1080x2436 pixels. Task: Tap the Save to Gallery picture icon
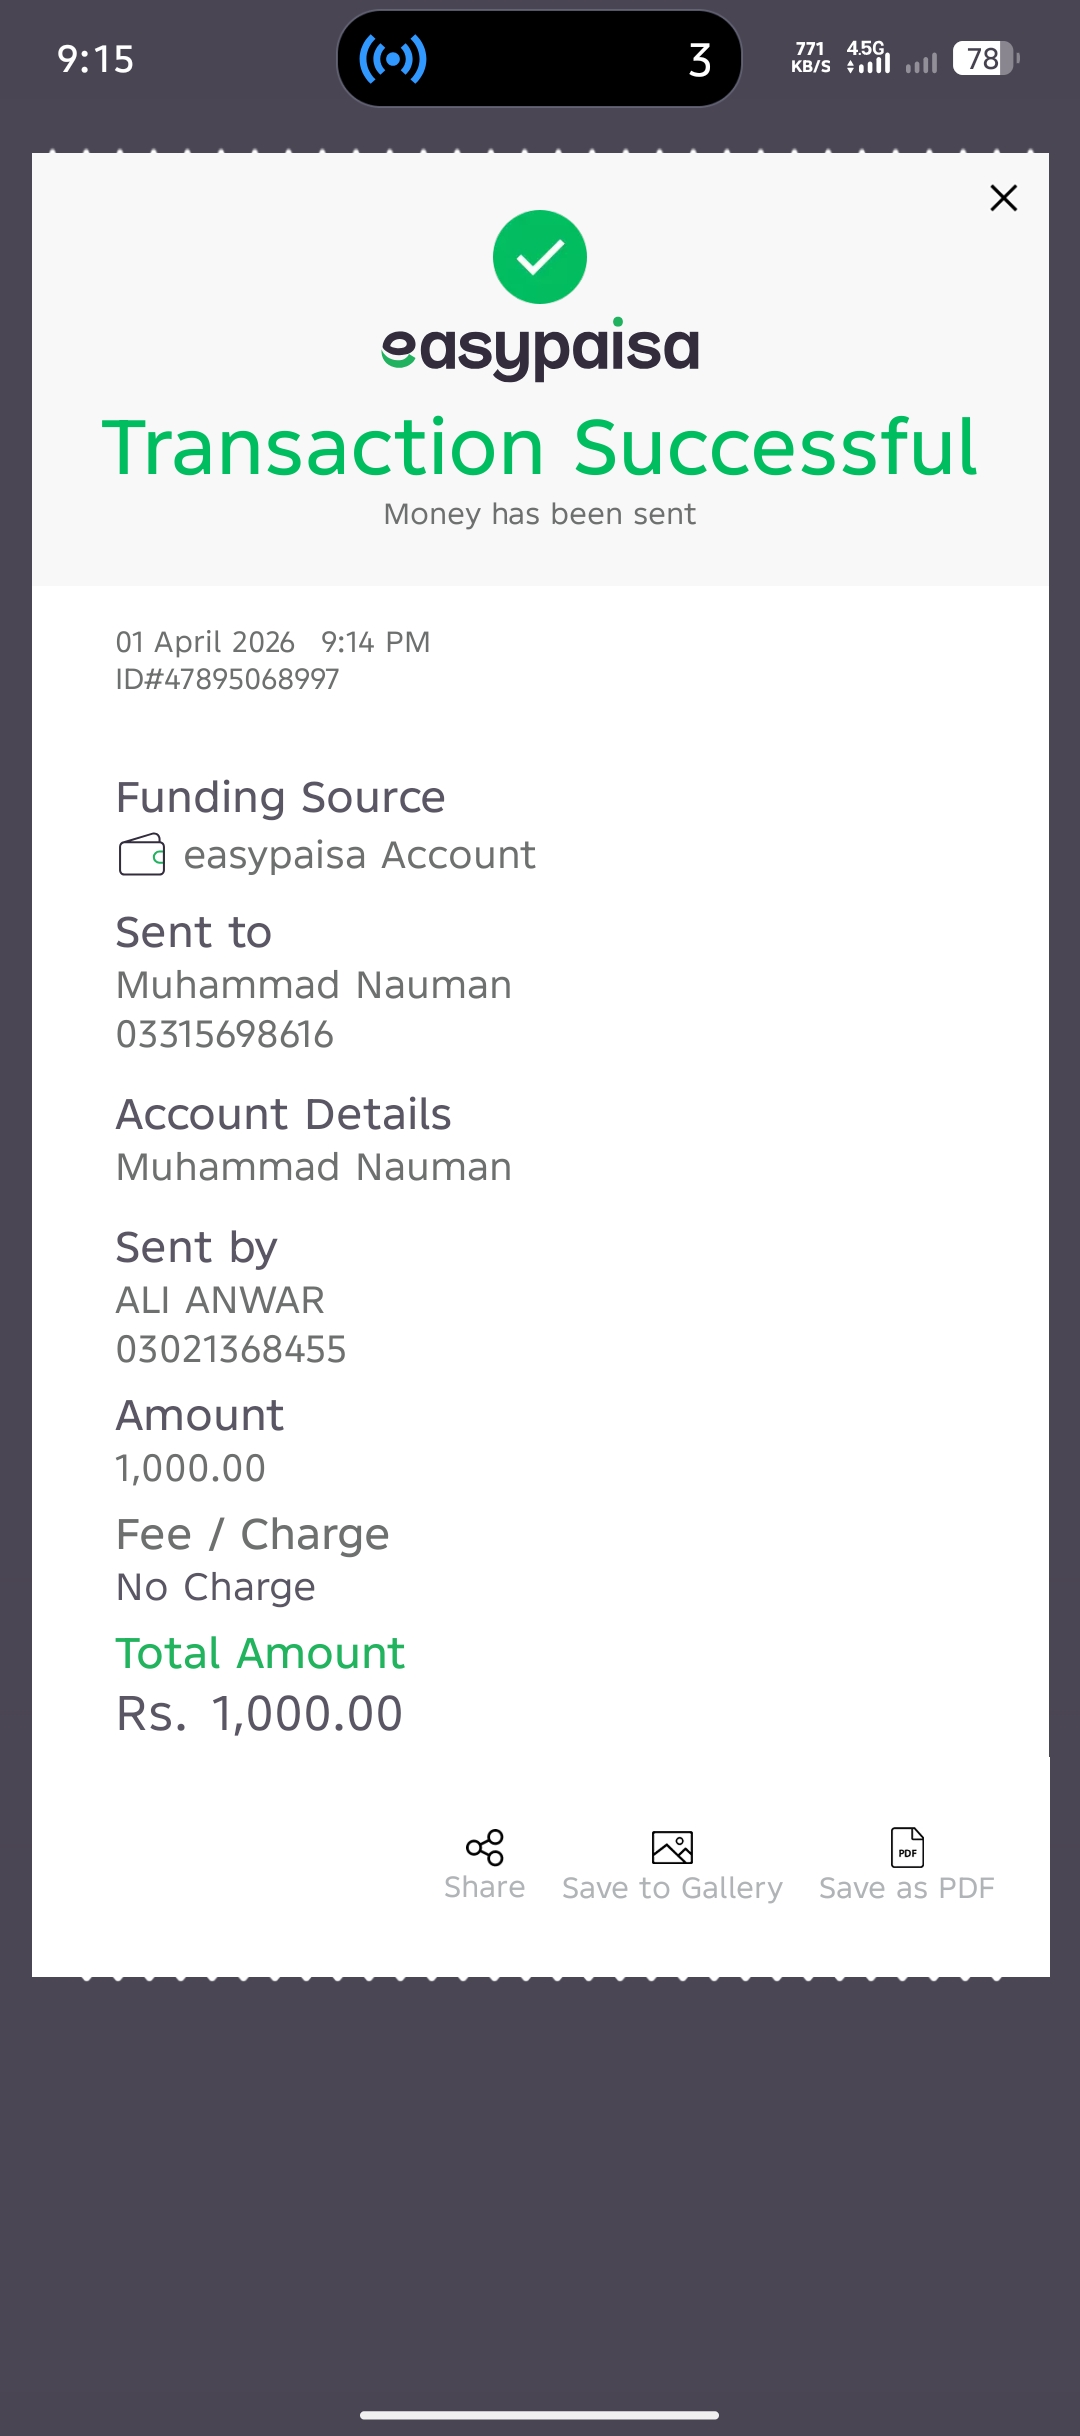pyautogui.click(x=672, y=1848)
